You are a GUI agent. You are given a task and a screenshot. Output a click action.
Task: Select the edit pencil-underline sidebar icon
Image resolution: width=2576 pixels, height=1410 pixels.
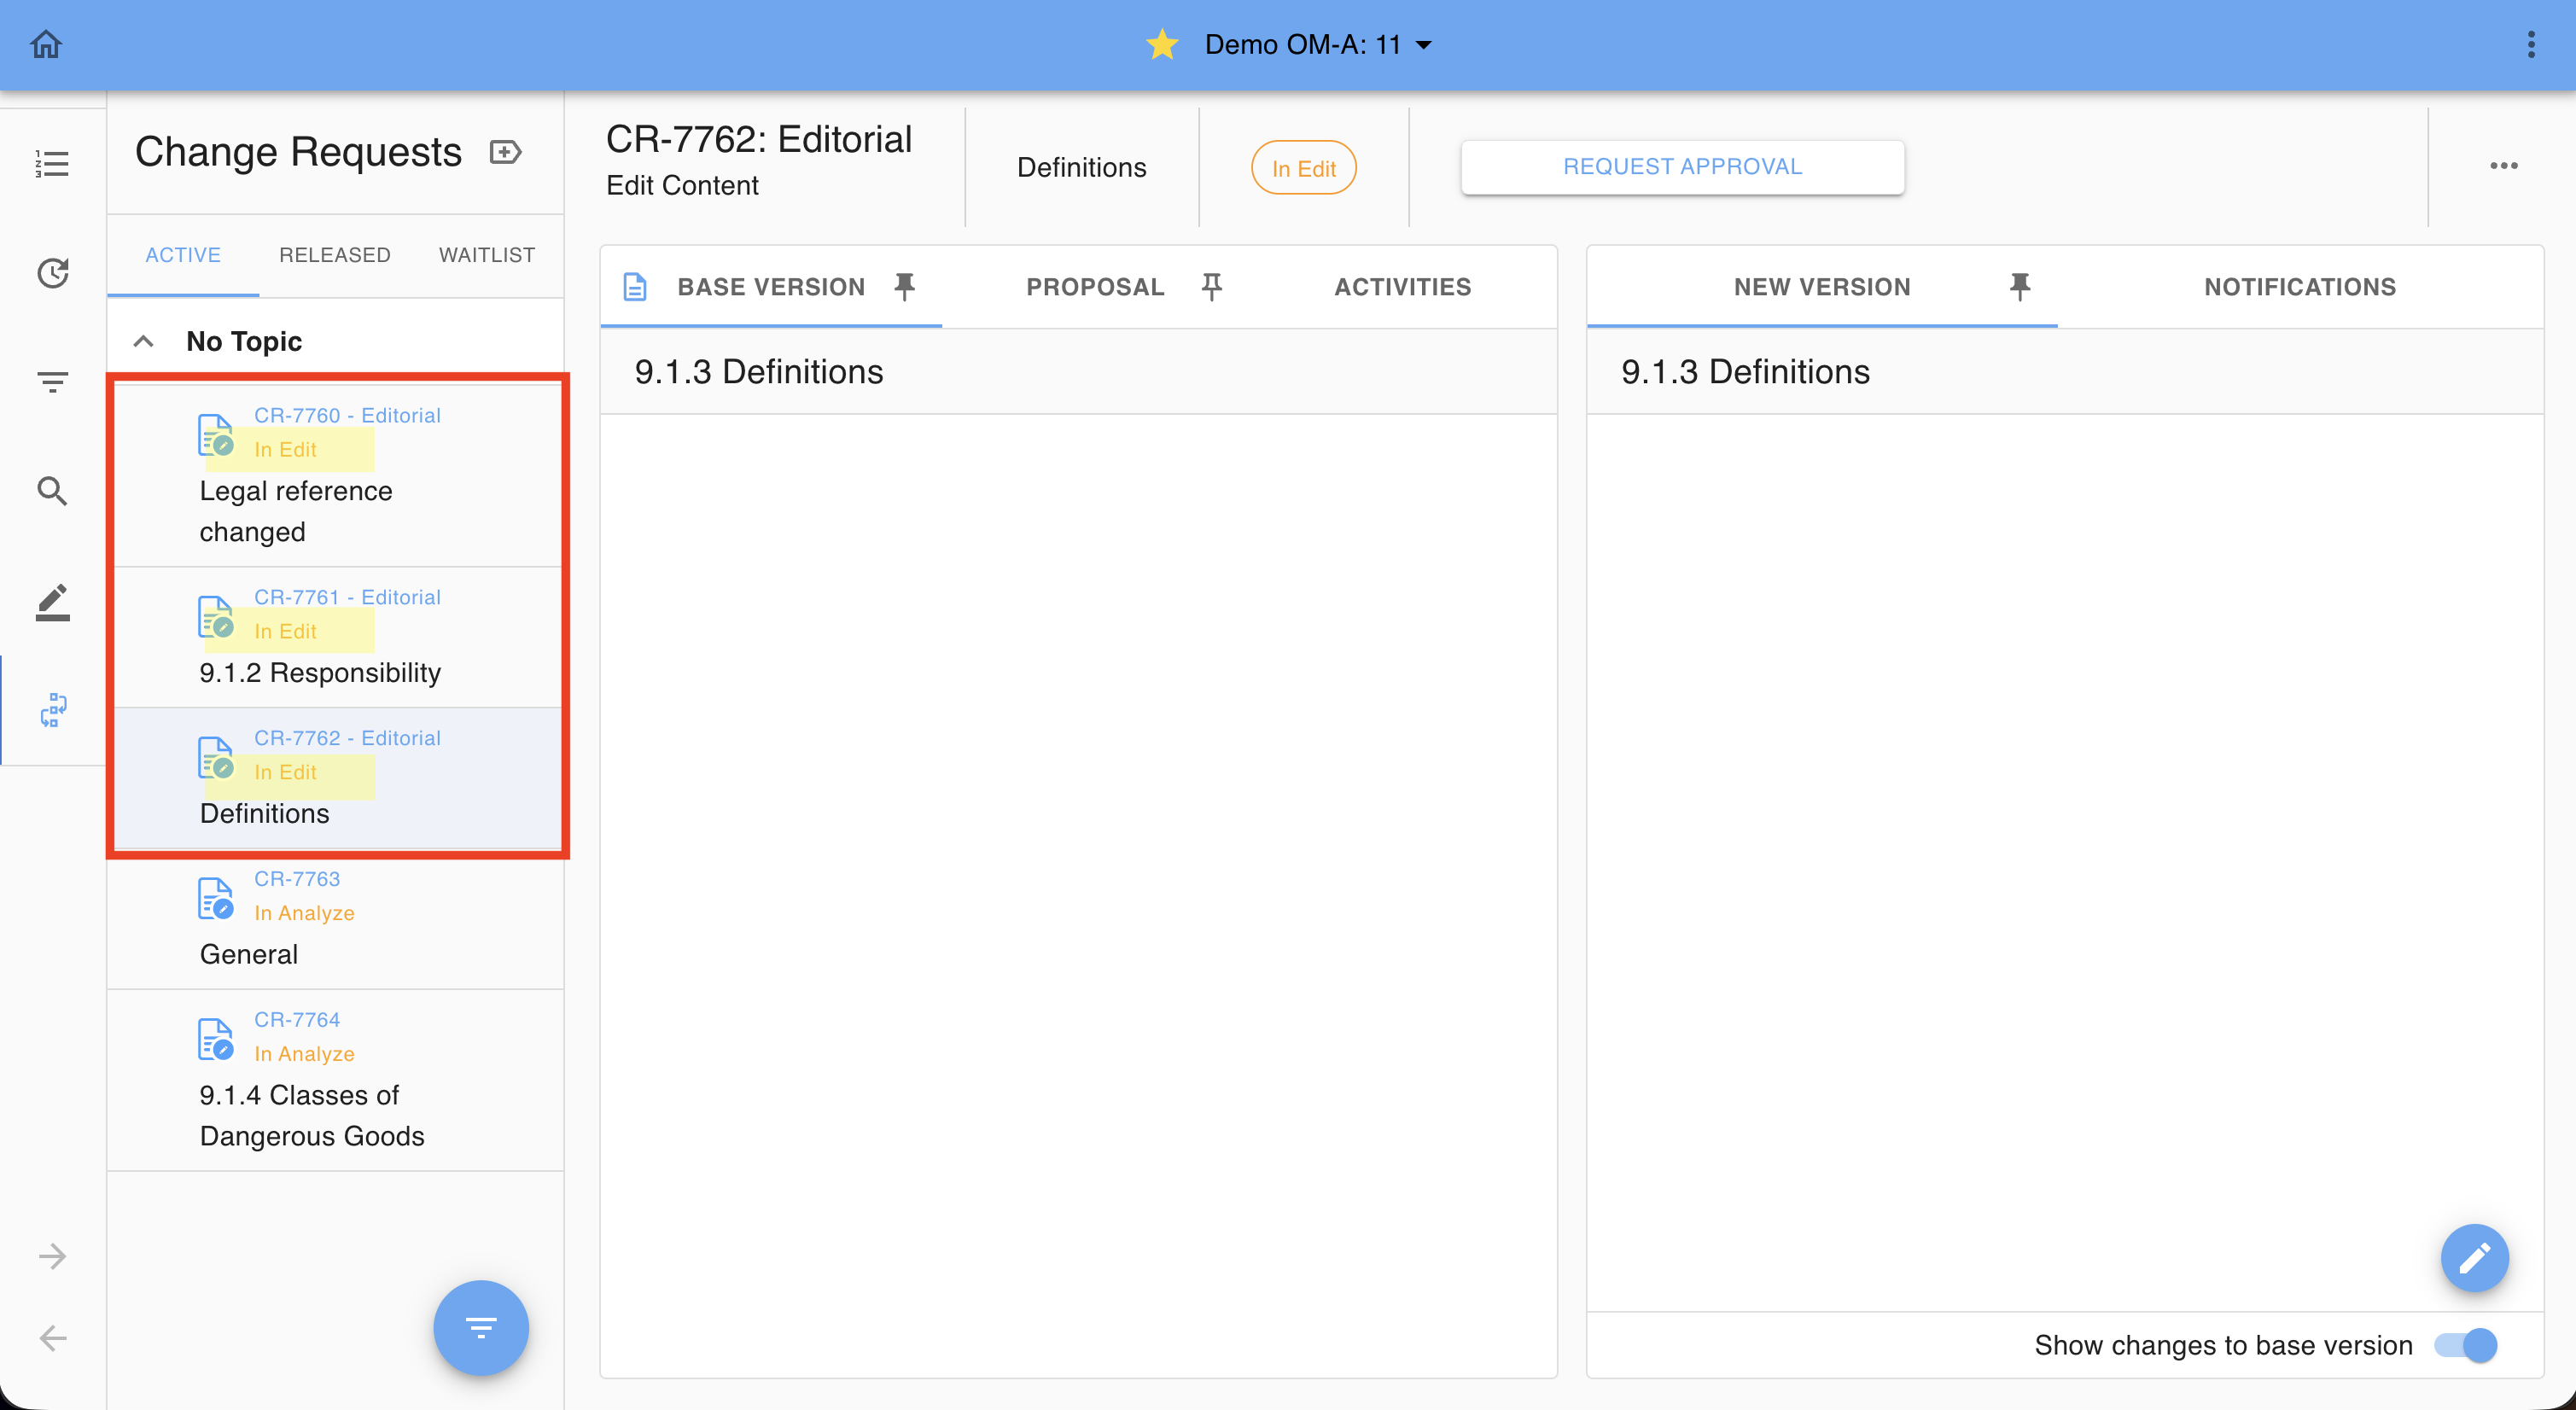tap(52, 602)
